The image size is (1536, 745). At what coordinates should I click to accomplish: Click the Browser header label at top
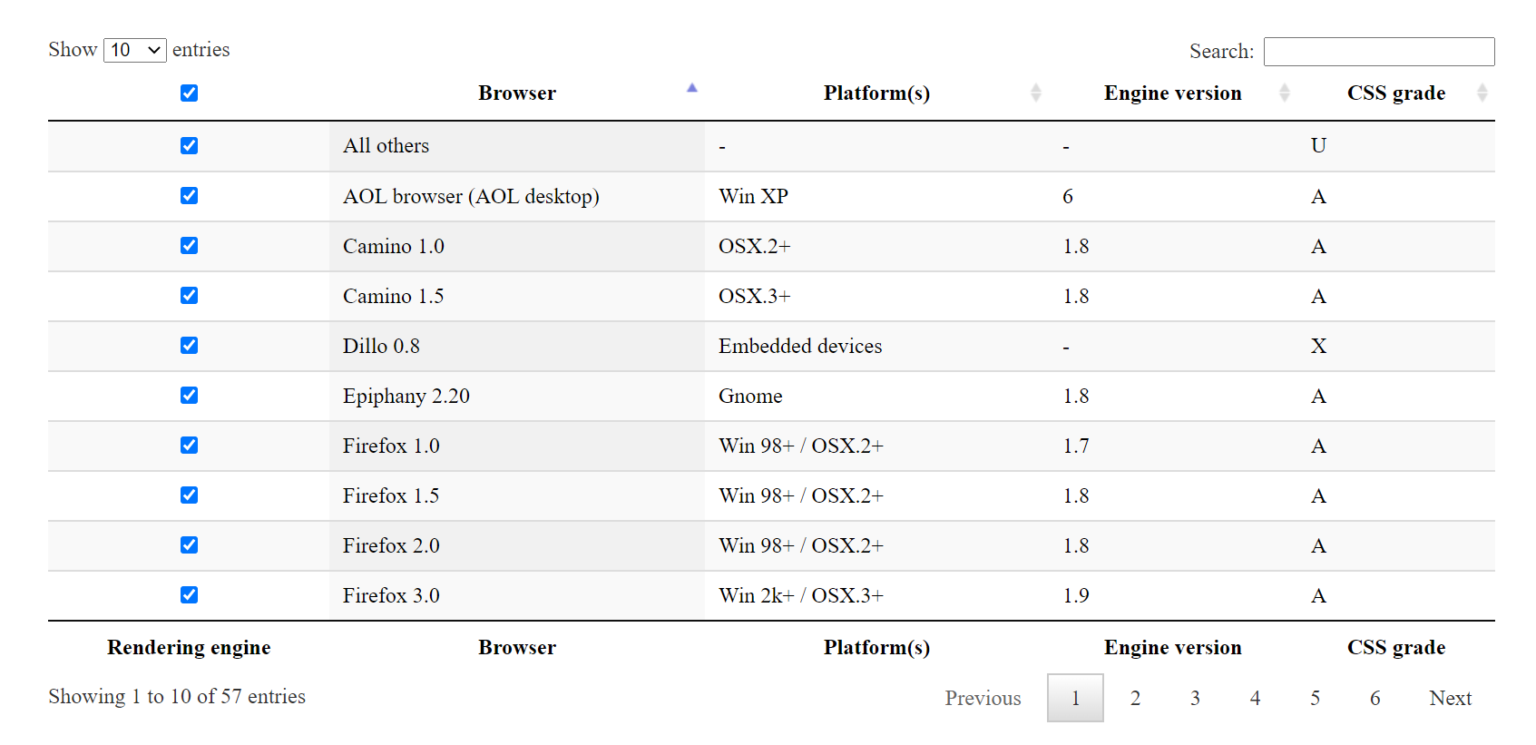[517, 93]
